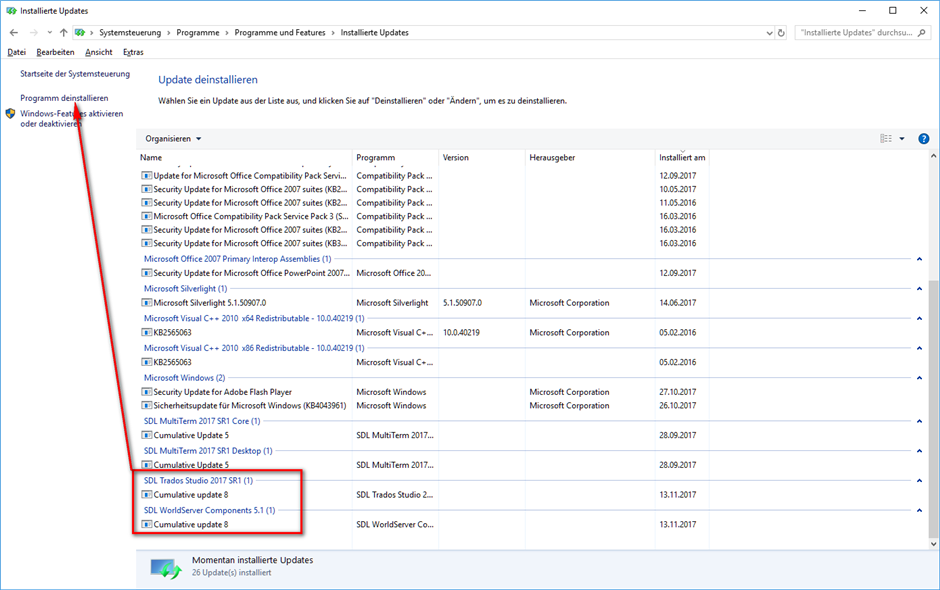Image resolution: width=940 pixels, height=590 pixels.
Task: Open the address bar history dropdown
Action: (769, 33)
